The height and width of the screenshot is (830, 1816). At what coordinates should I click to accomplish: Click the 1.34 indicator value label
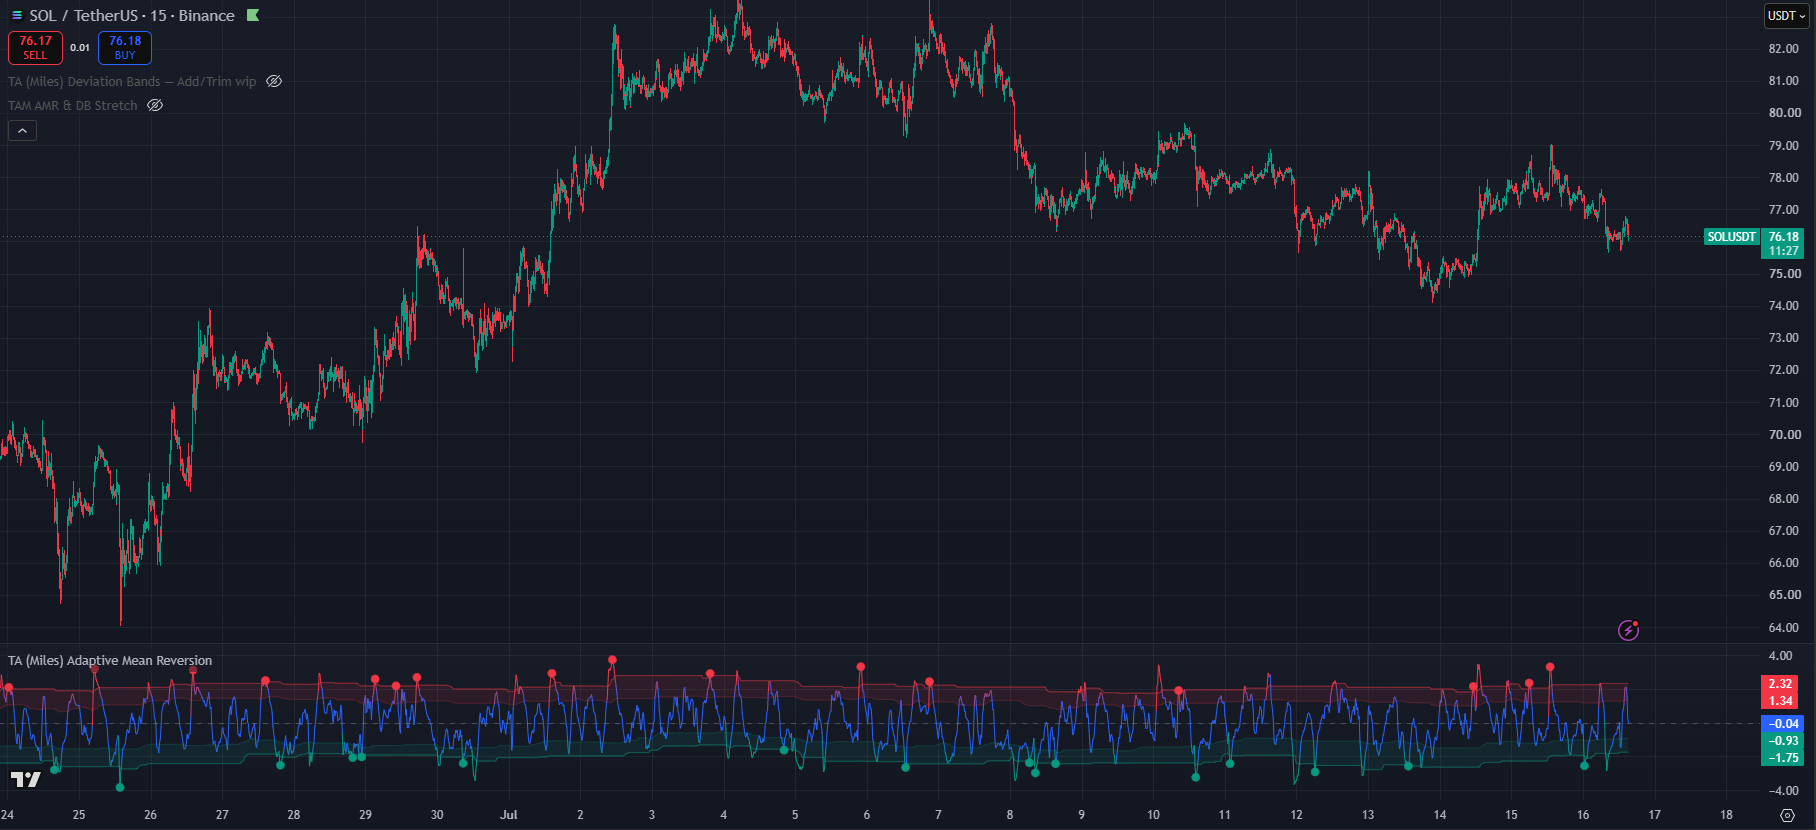(x=1781, y=701)
